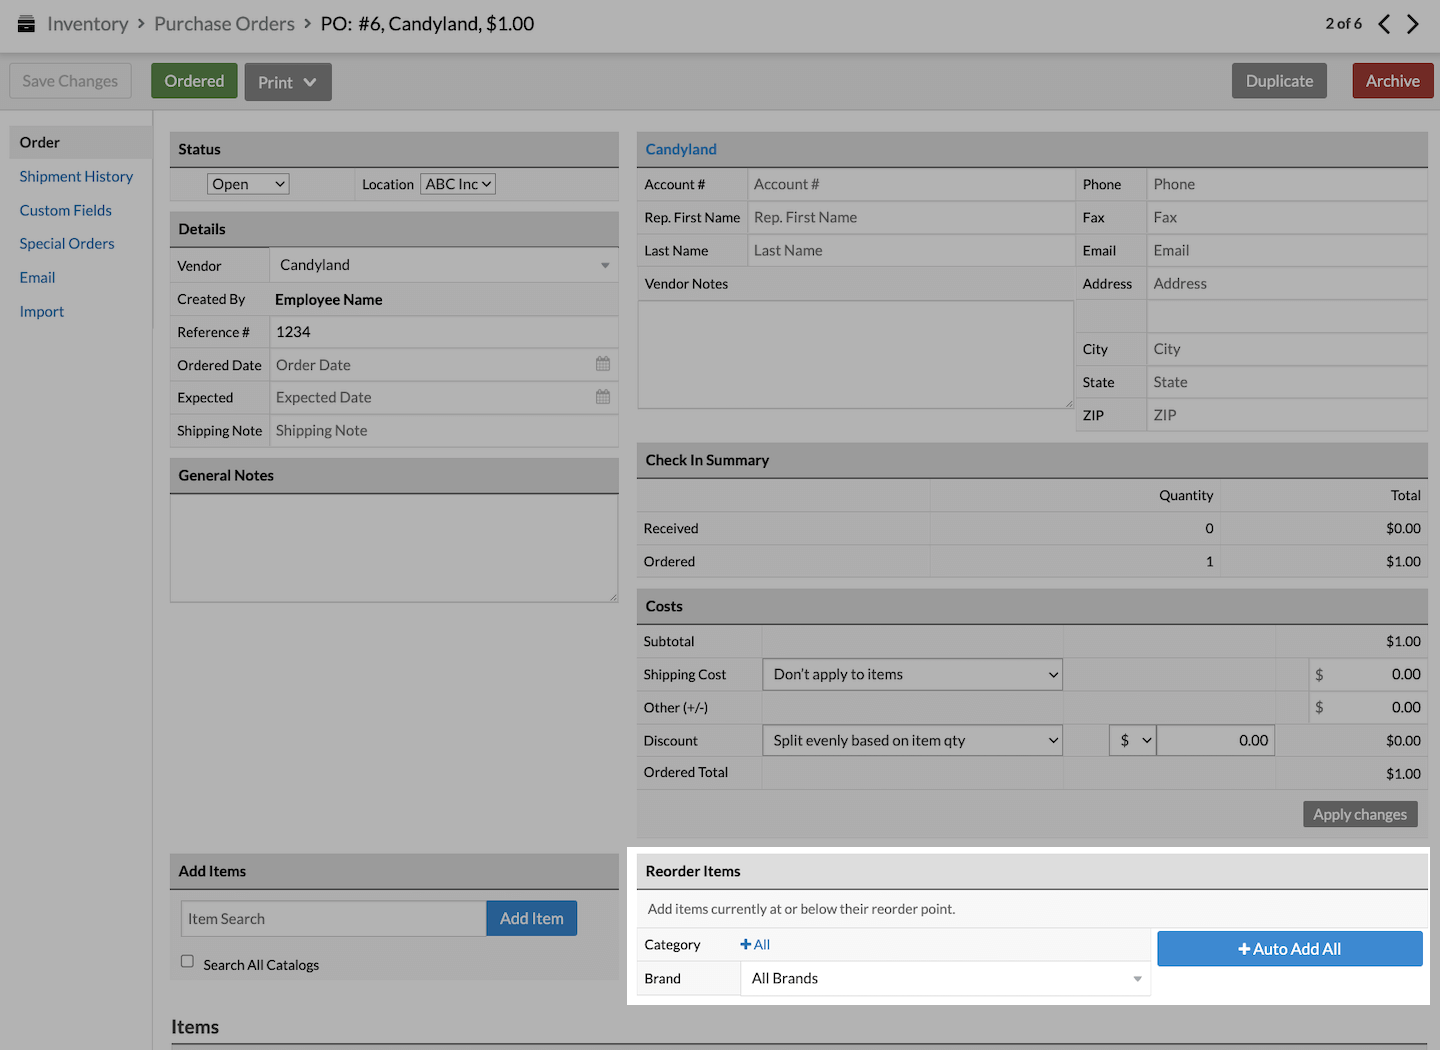Viewport: 1440px width, 1050px height.
Task: Open the Candyland vendor link
Action: (681, 149)
